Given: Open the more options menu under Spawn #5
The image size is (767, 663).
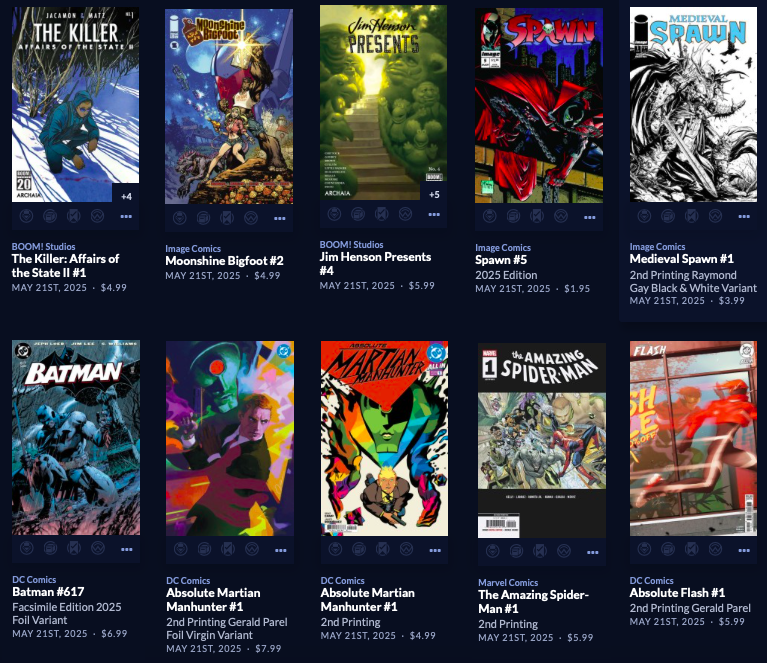Looking at the screenshot, I should 589,217.
